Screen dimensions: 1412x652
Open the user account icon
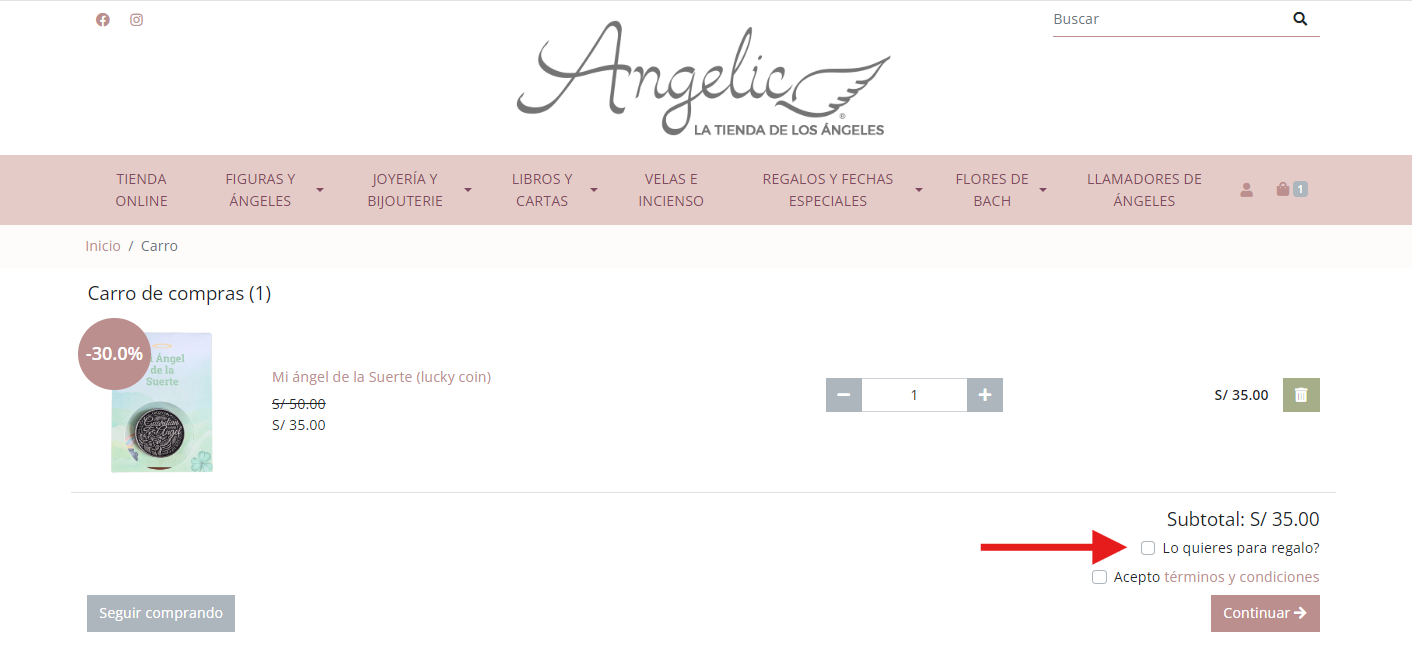1246,189
